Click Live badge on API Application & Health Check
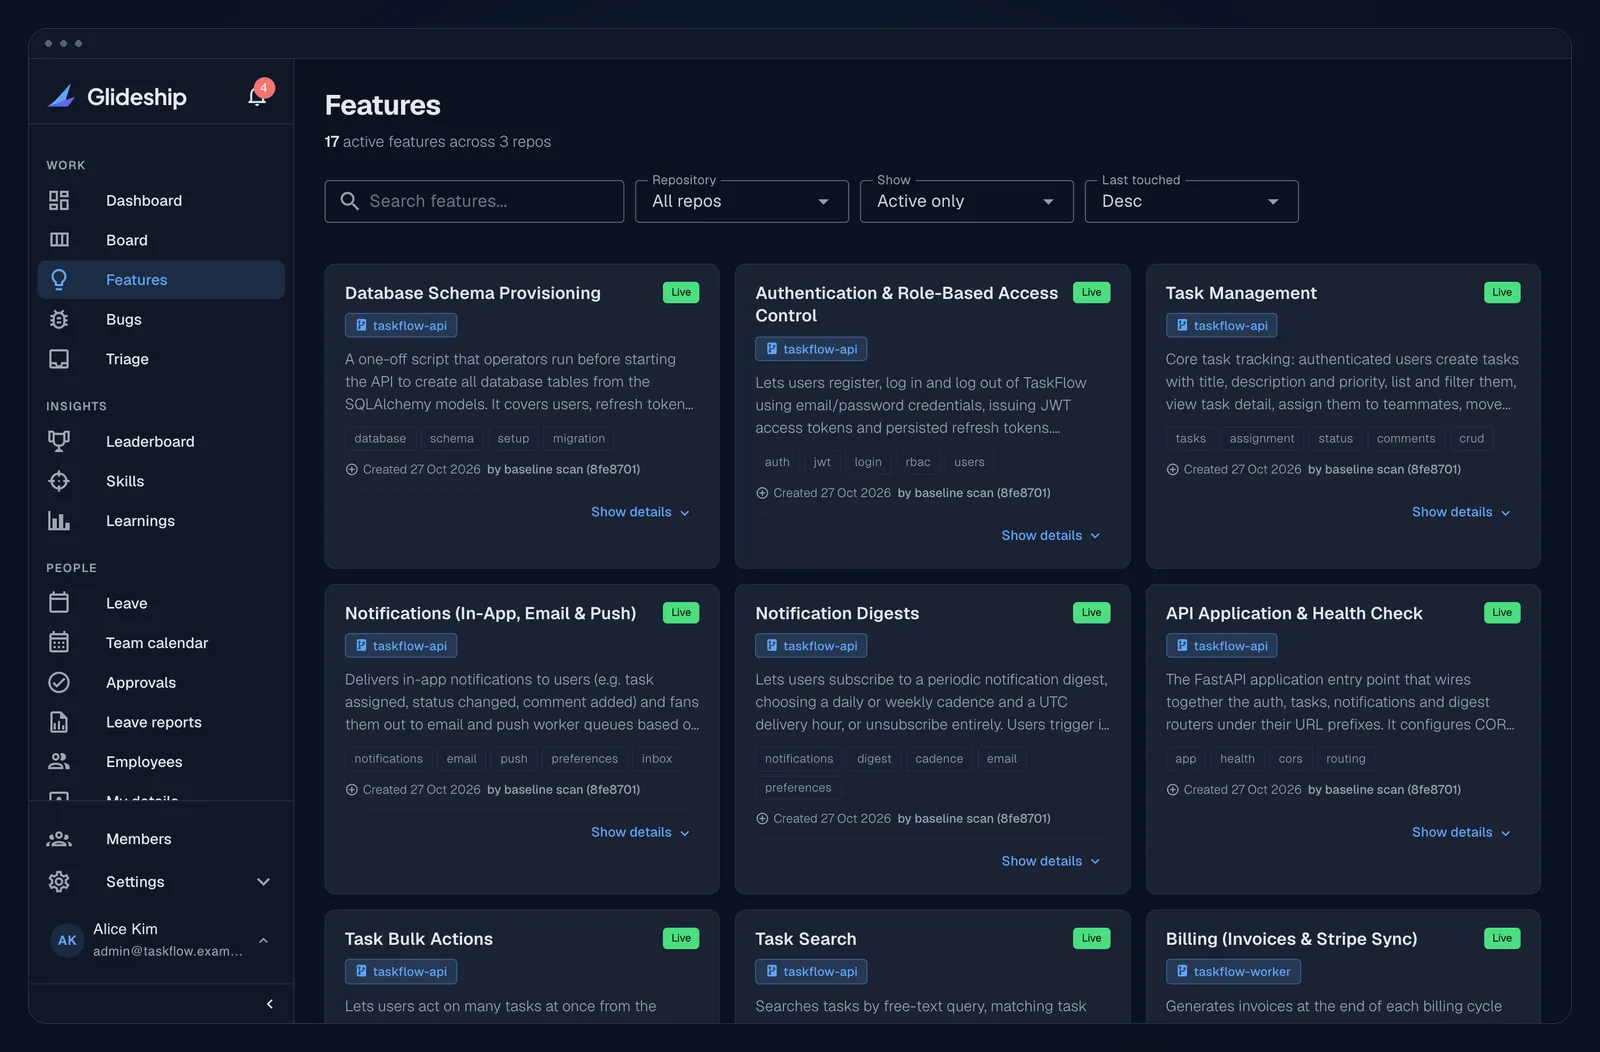The image size is (1600, 1052). 1502,613
